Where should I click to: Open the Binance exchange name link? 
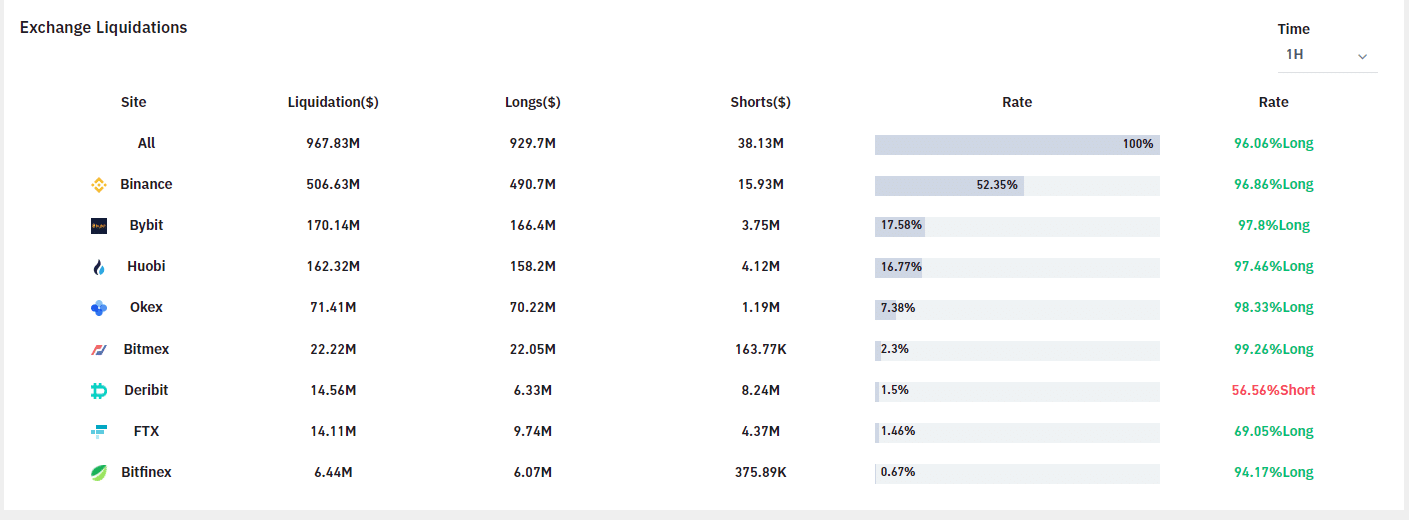coord(146,184)
